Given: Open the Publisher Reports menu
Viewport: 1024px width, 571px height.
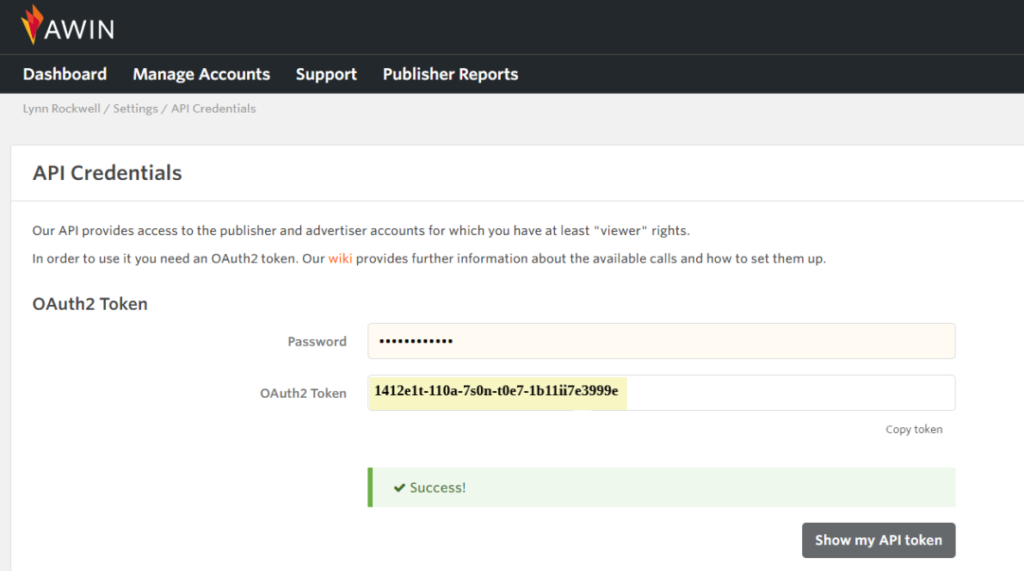Looking at the screenshot, I should [450, 74].
